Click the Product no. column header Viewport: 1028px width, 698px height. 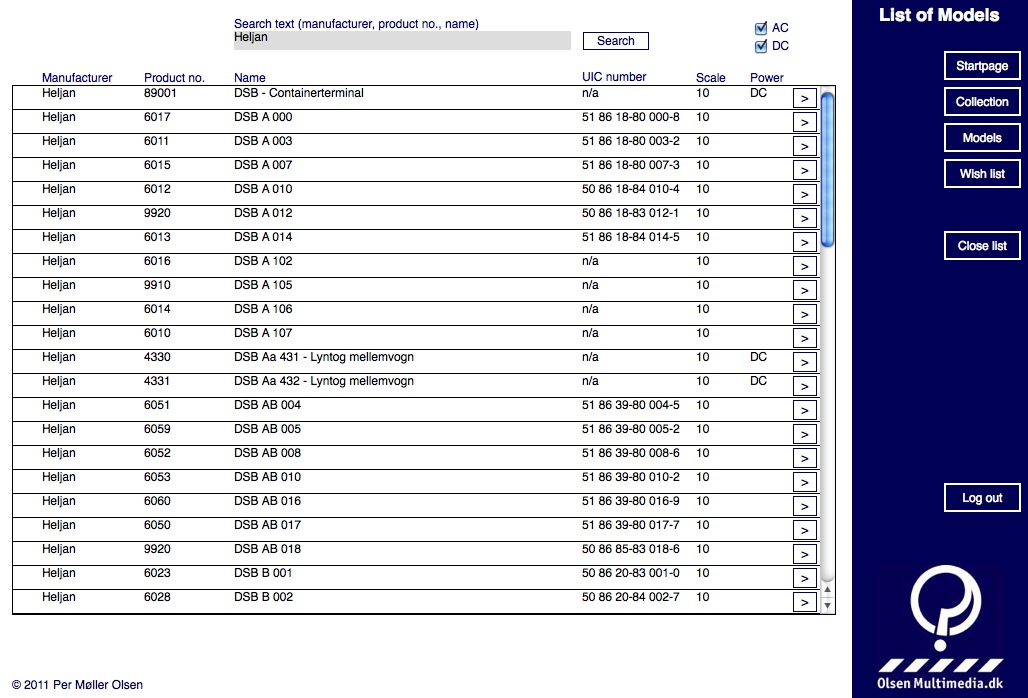(x=174, y=77)
